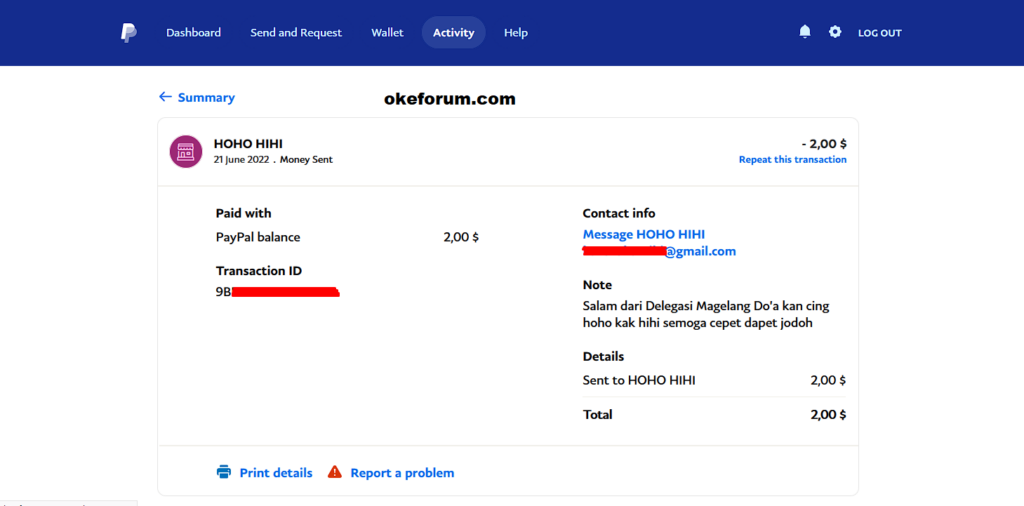This screenshot has width=1024, height=506.
Task: Open the Help menu item
Action: coord(516,33)
